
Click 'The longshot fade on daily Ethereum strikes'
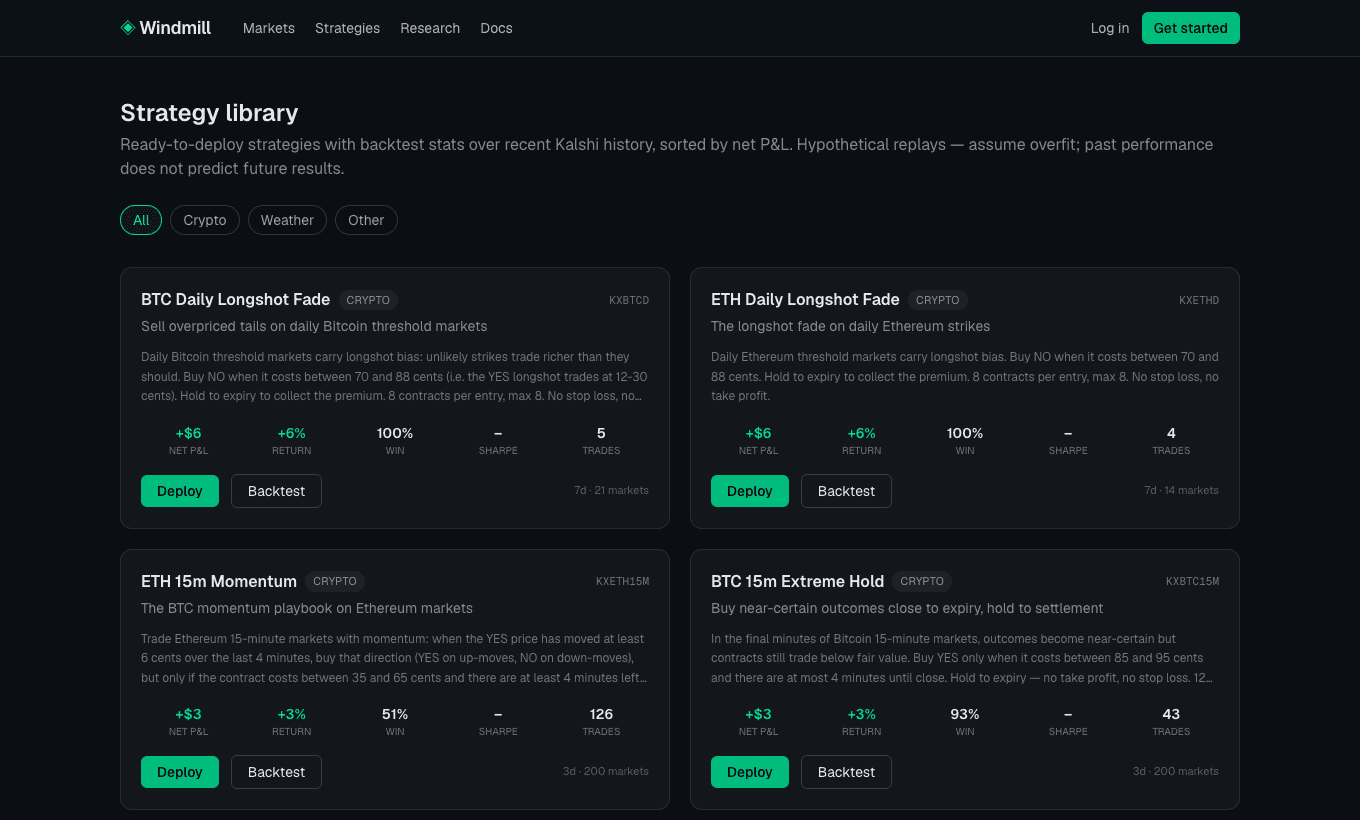click(850, 326)
